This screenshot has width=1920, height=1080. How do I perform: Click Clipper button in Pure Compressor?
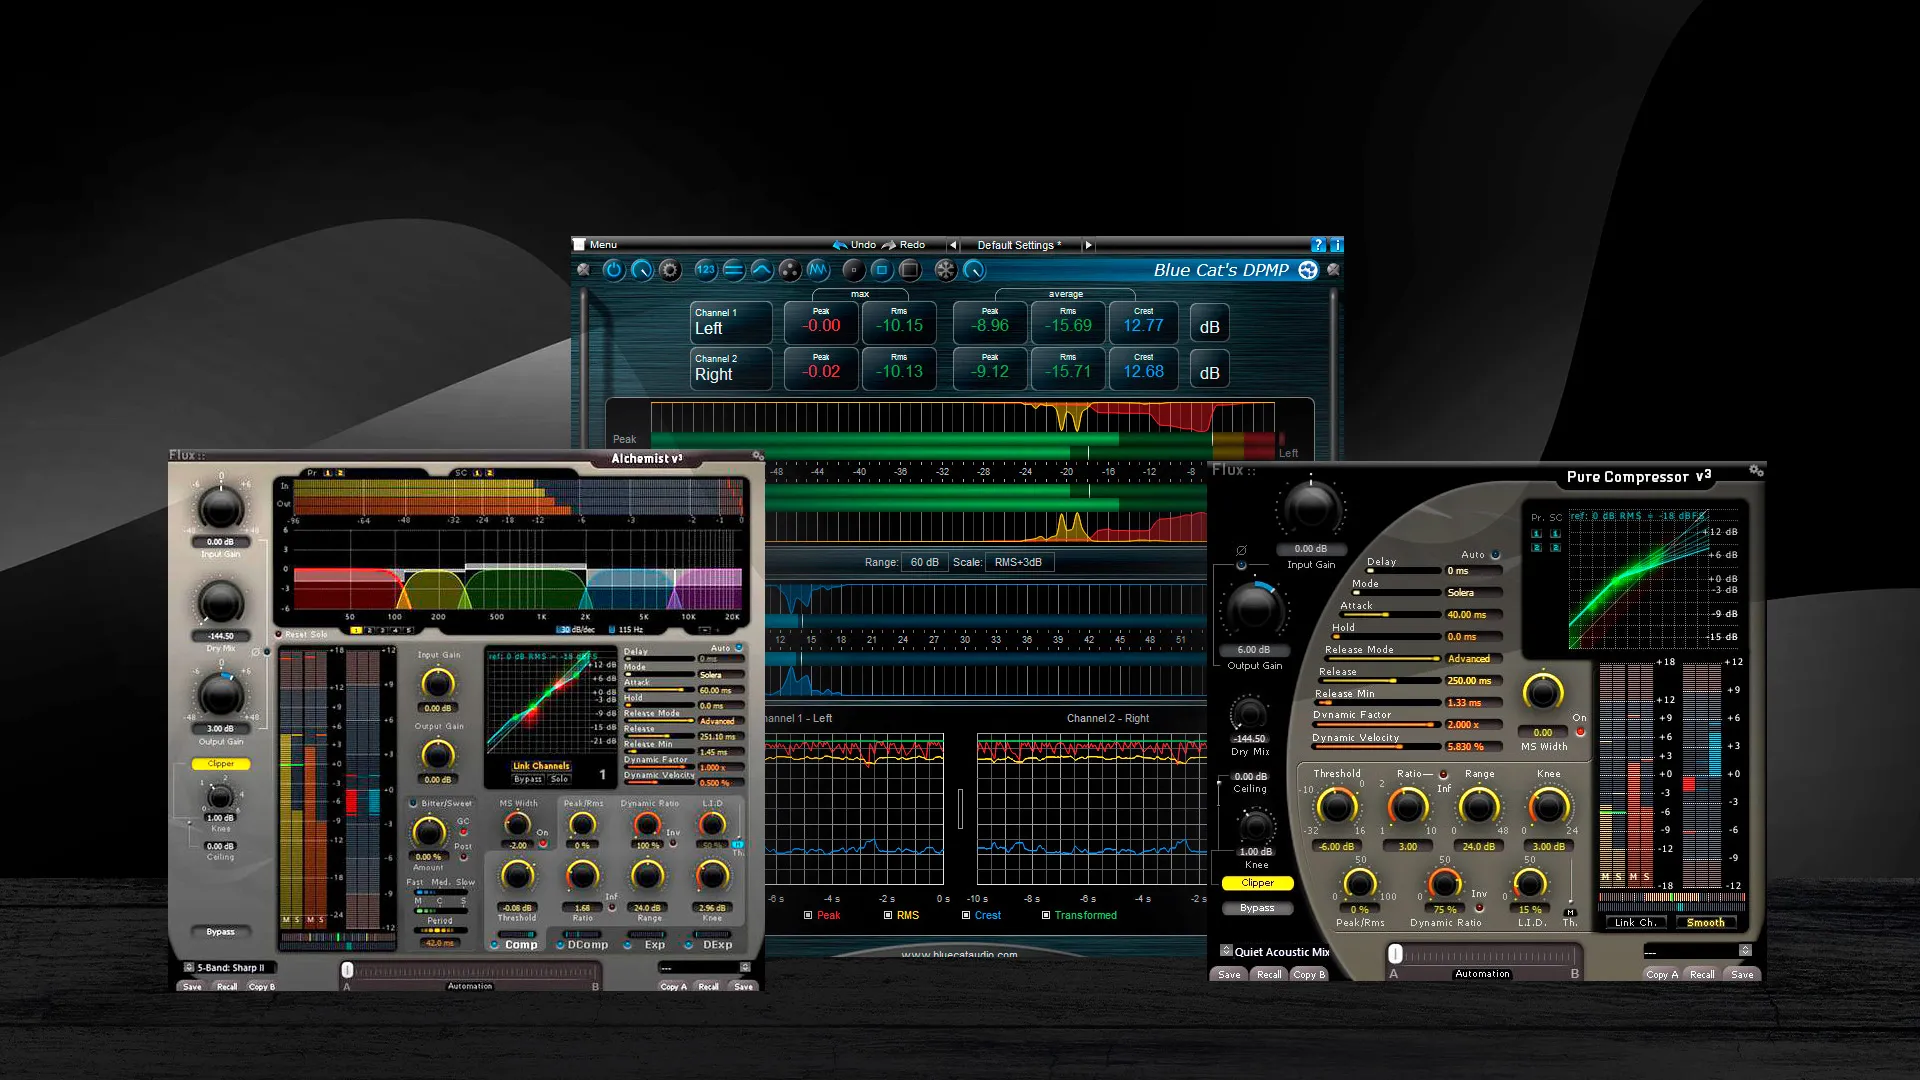[1257, 883]
